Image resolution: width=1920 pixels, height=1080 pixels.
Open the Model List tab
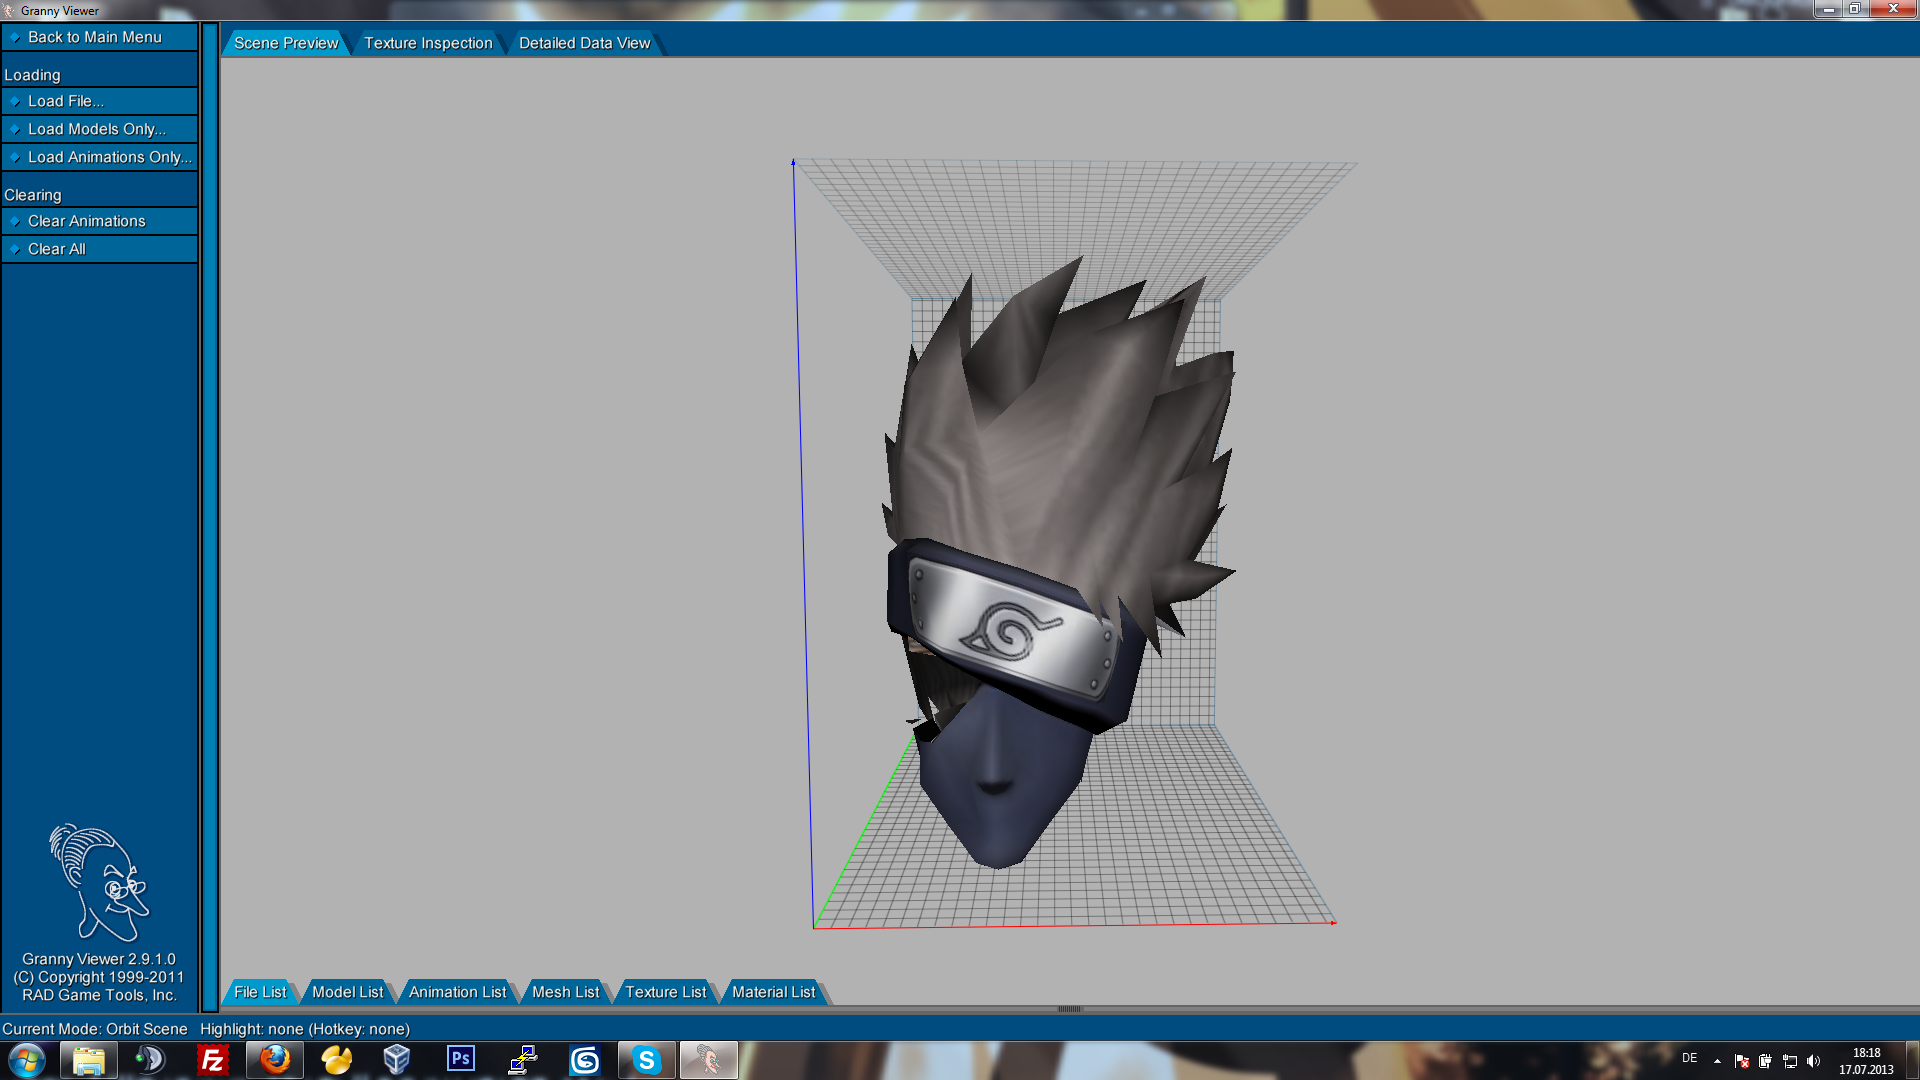click(x=347, y=992)
